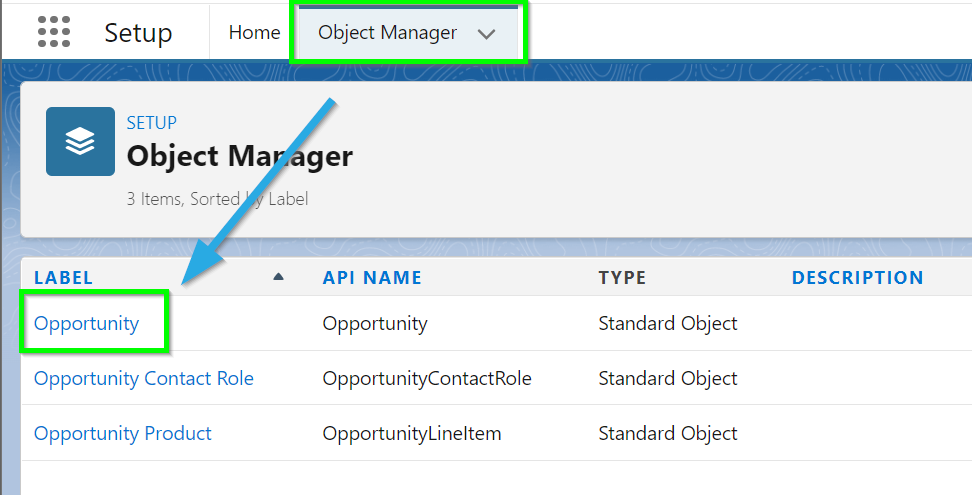Click the Opportunity API name cell
This screenshot has height=495, width=972.
[x=375, y=323]
